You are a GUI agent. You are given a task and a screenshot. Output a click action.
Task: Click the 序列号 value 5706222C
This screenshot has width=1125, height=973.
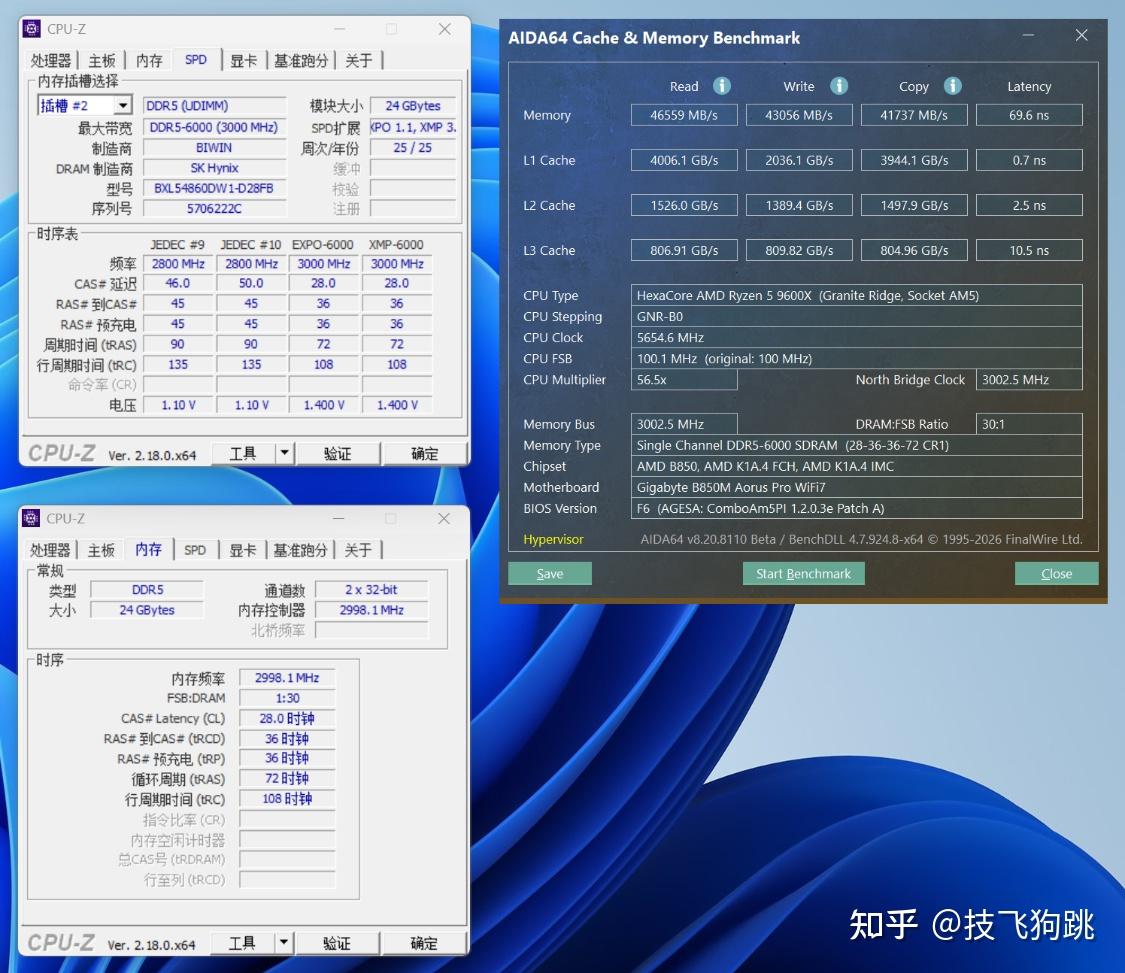coord(214,208)
